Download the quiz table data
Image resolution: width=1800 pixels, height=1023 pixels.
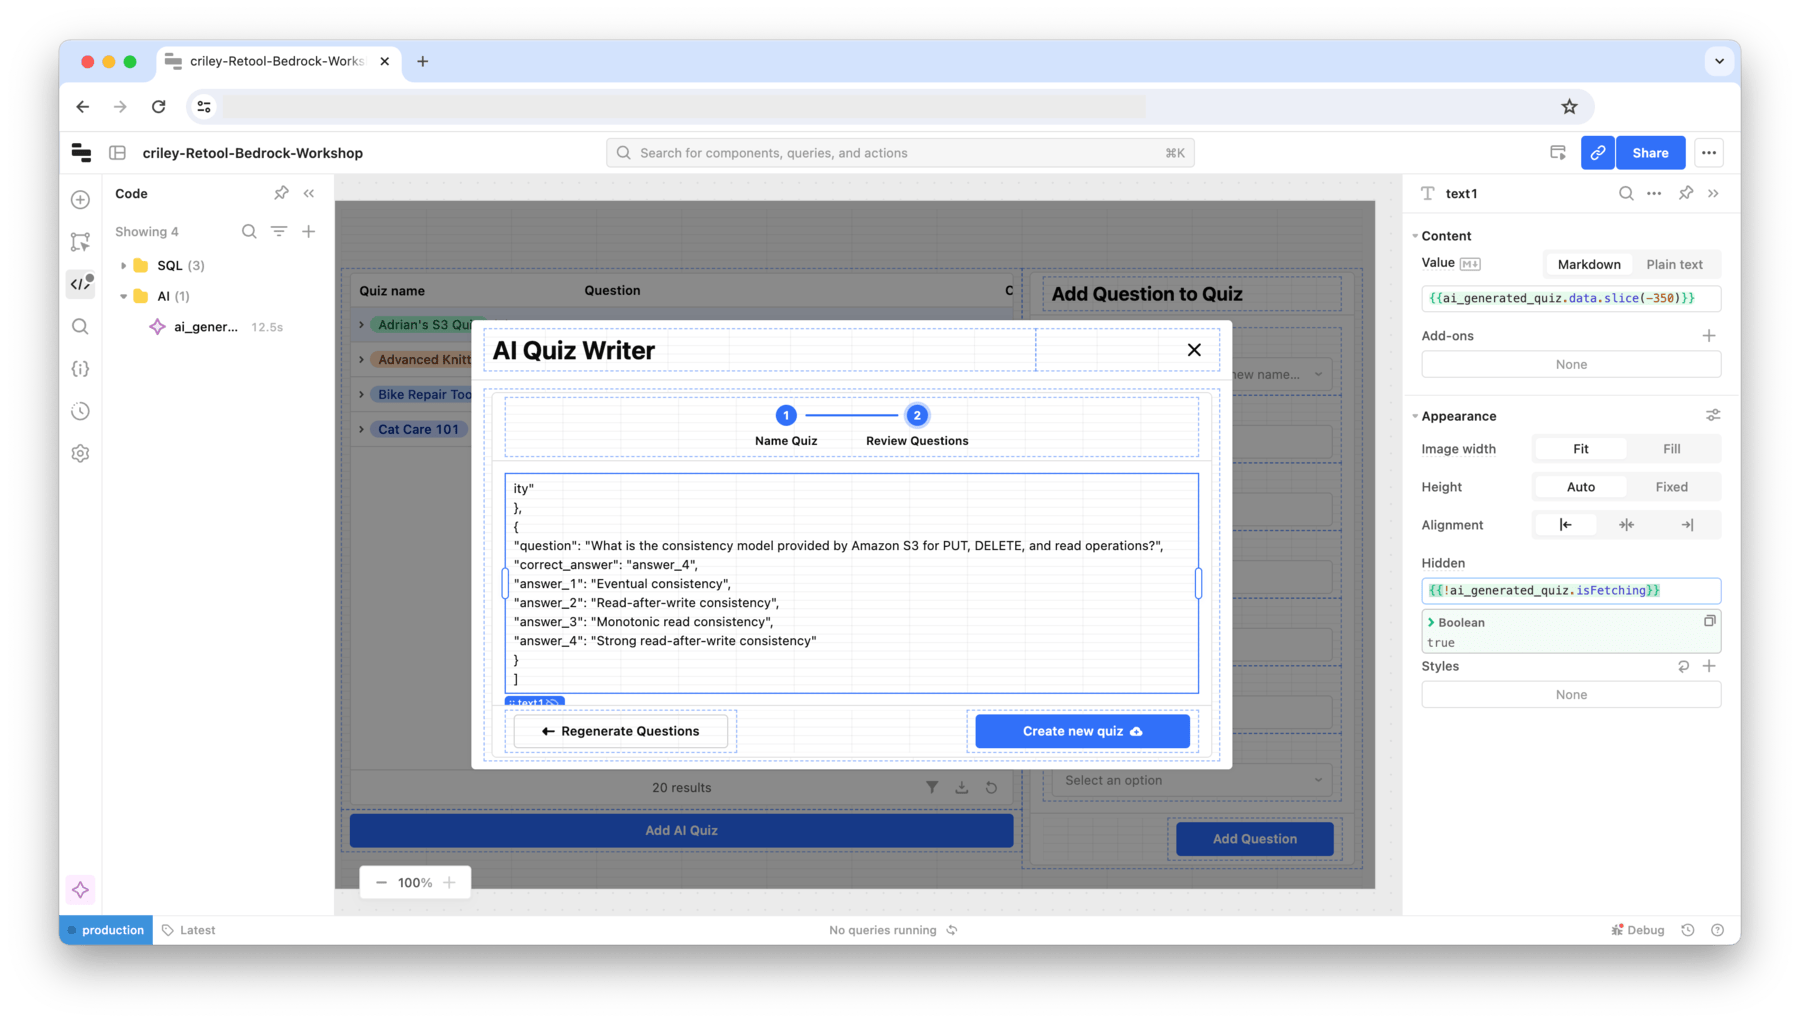[961, 787]
